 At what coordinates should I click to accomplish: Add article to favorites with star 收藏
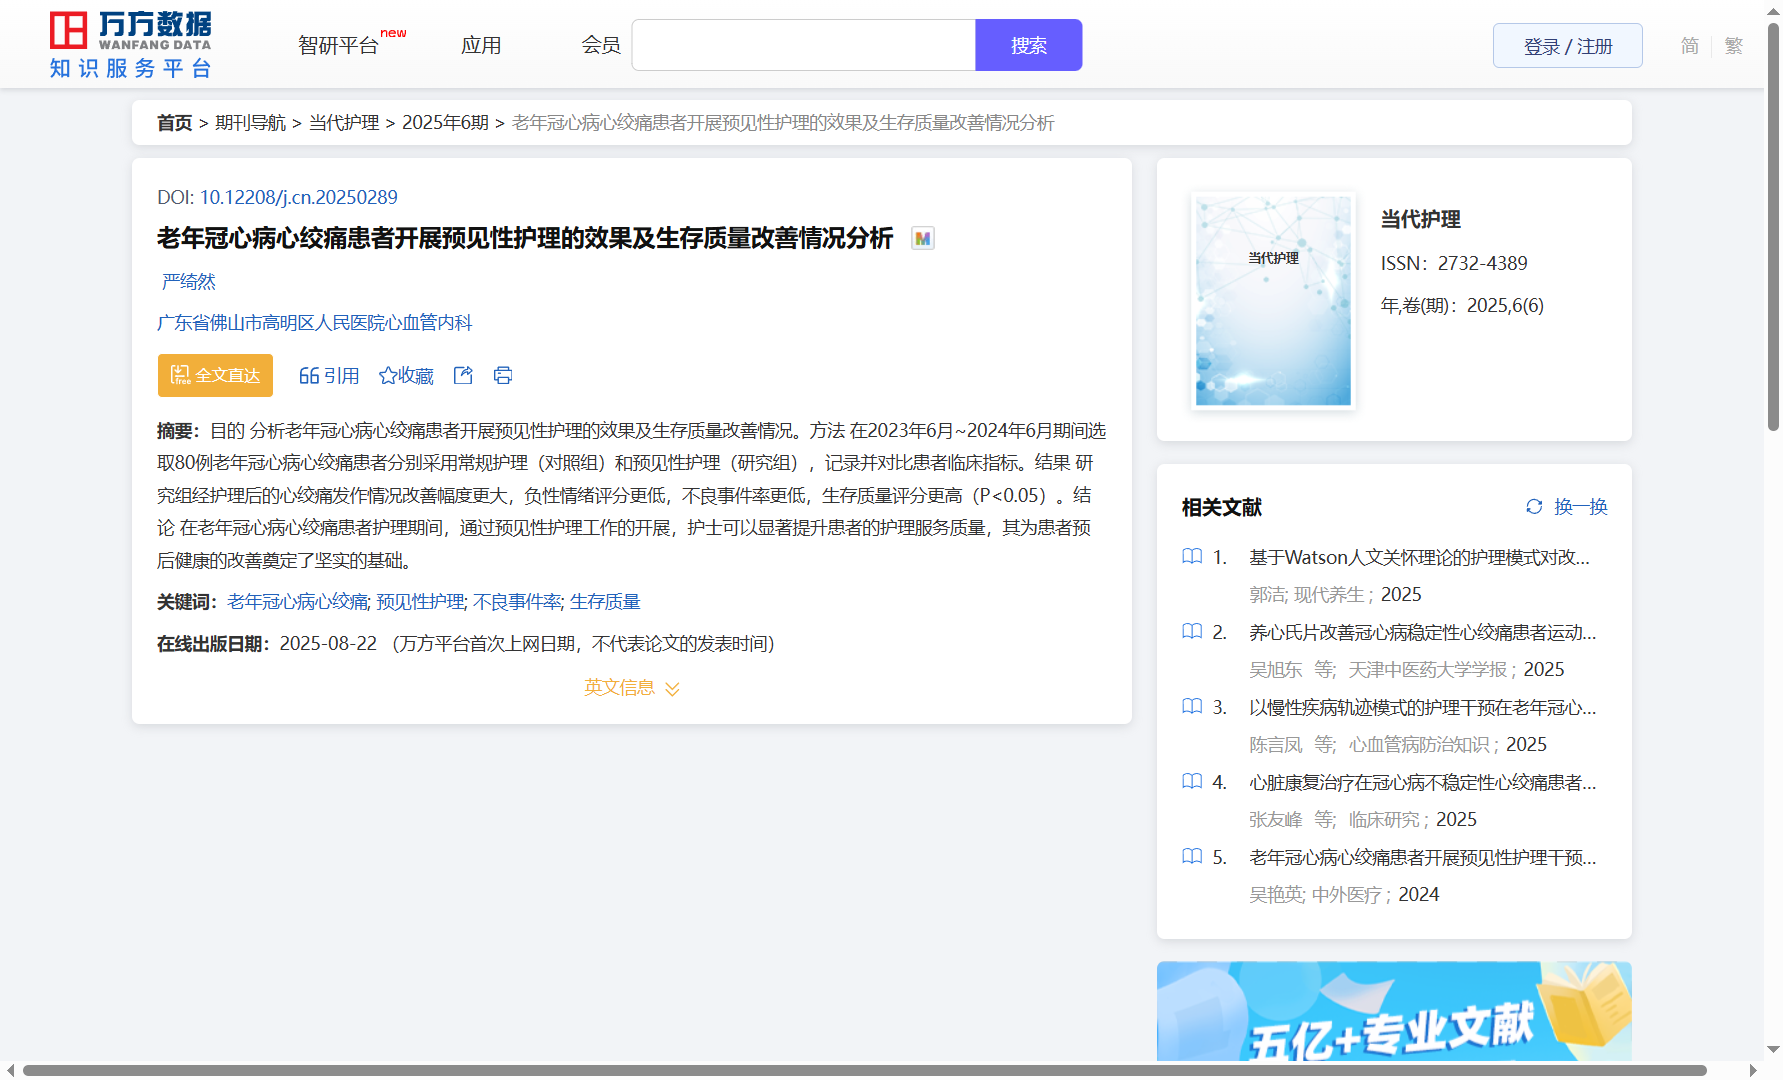tap(406, 375)
